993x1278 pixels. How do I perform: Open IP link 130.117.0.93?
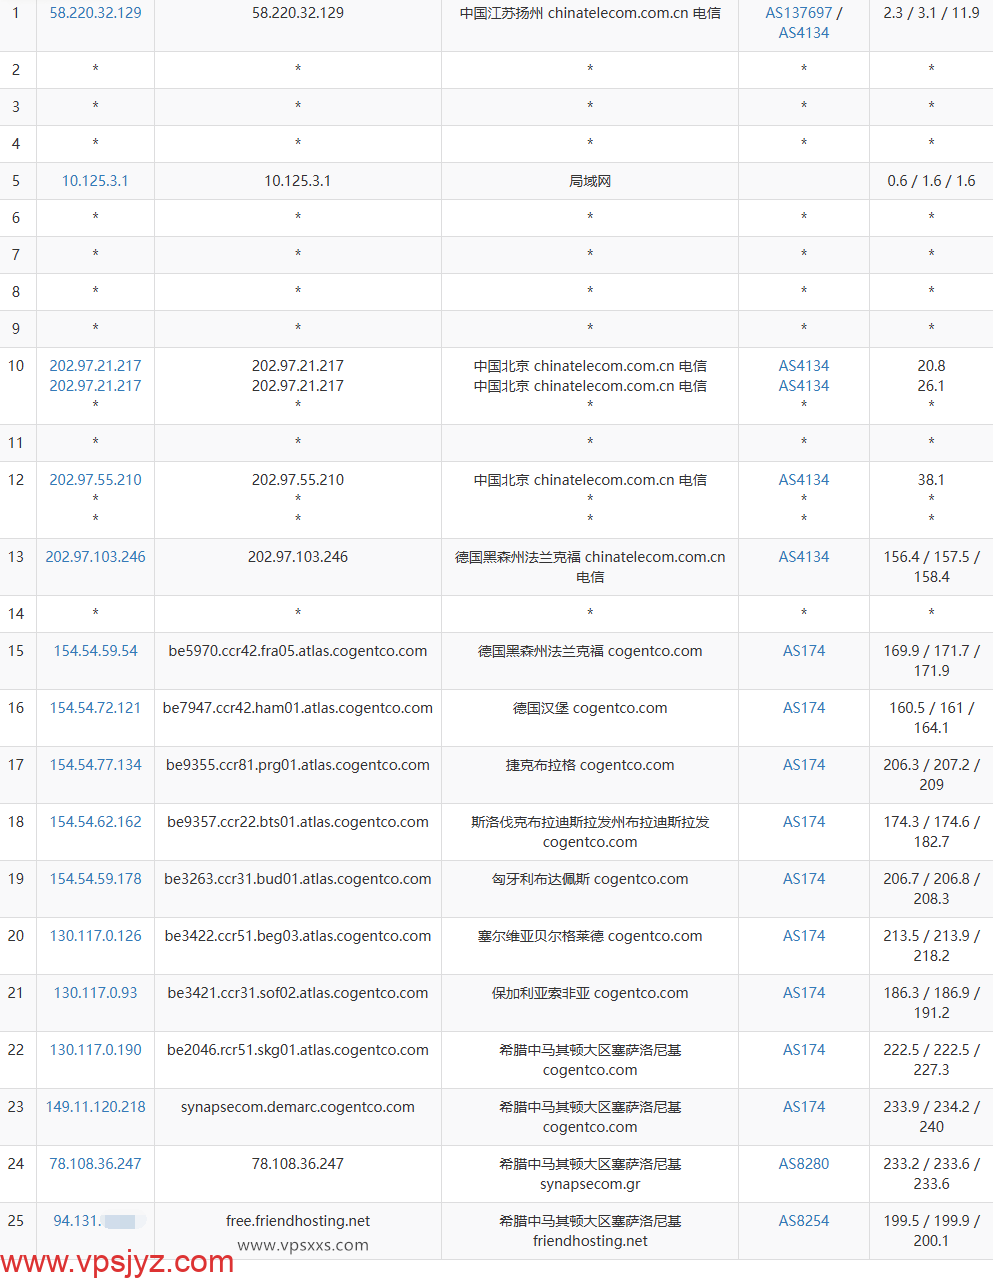[95, 993]
